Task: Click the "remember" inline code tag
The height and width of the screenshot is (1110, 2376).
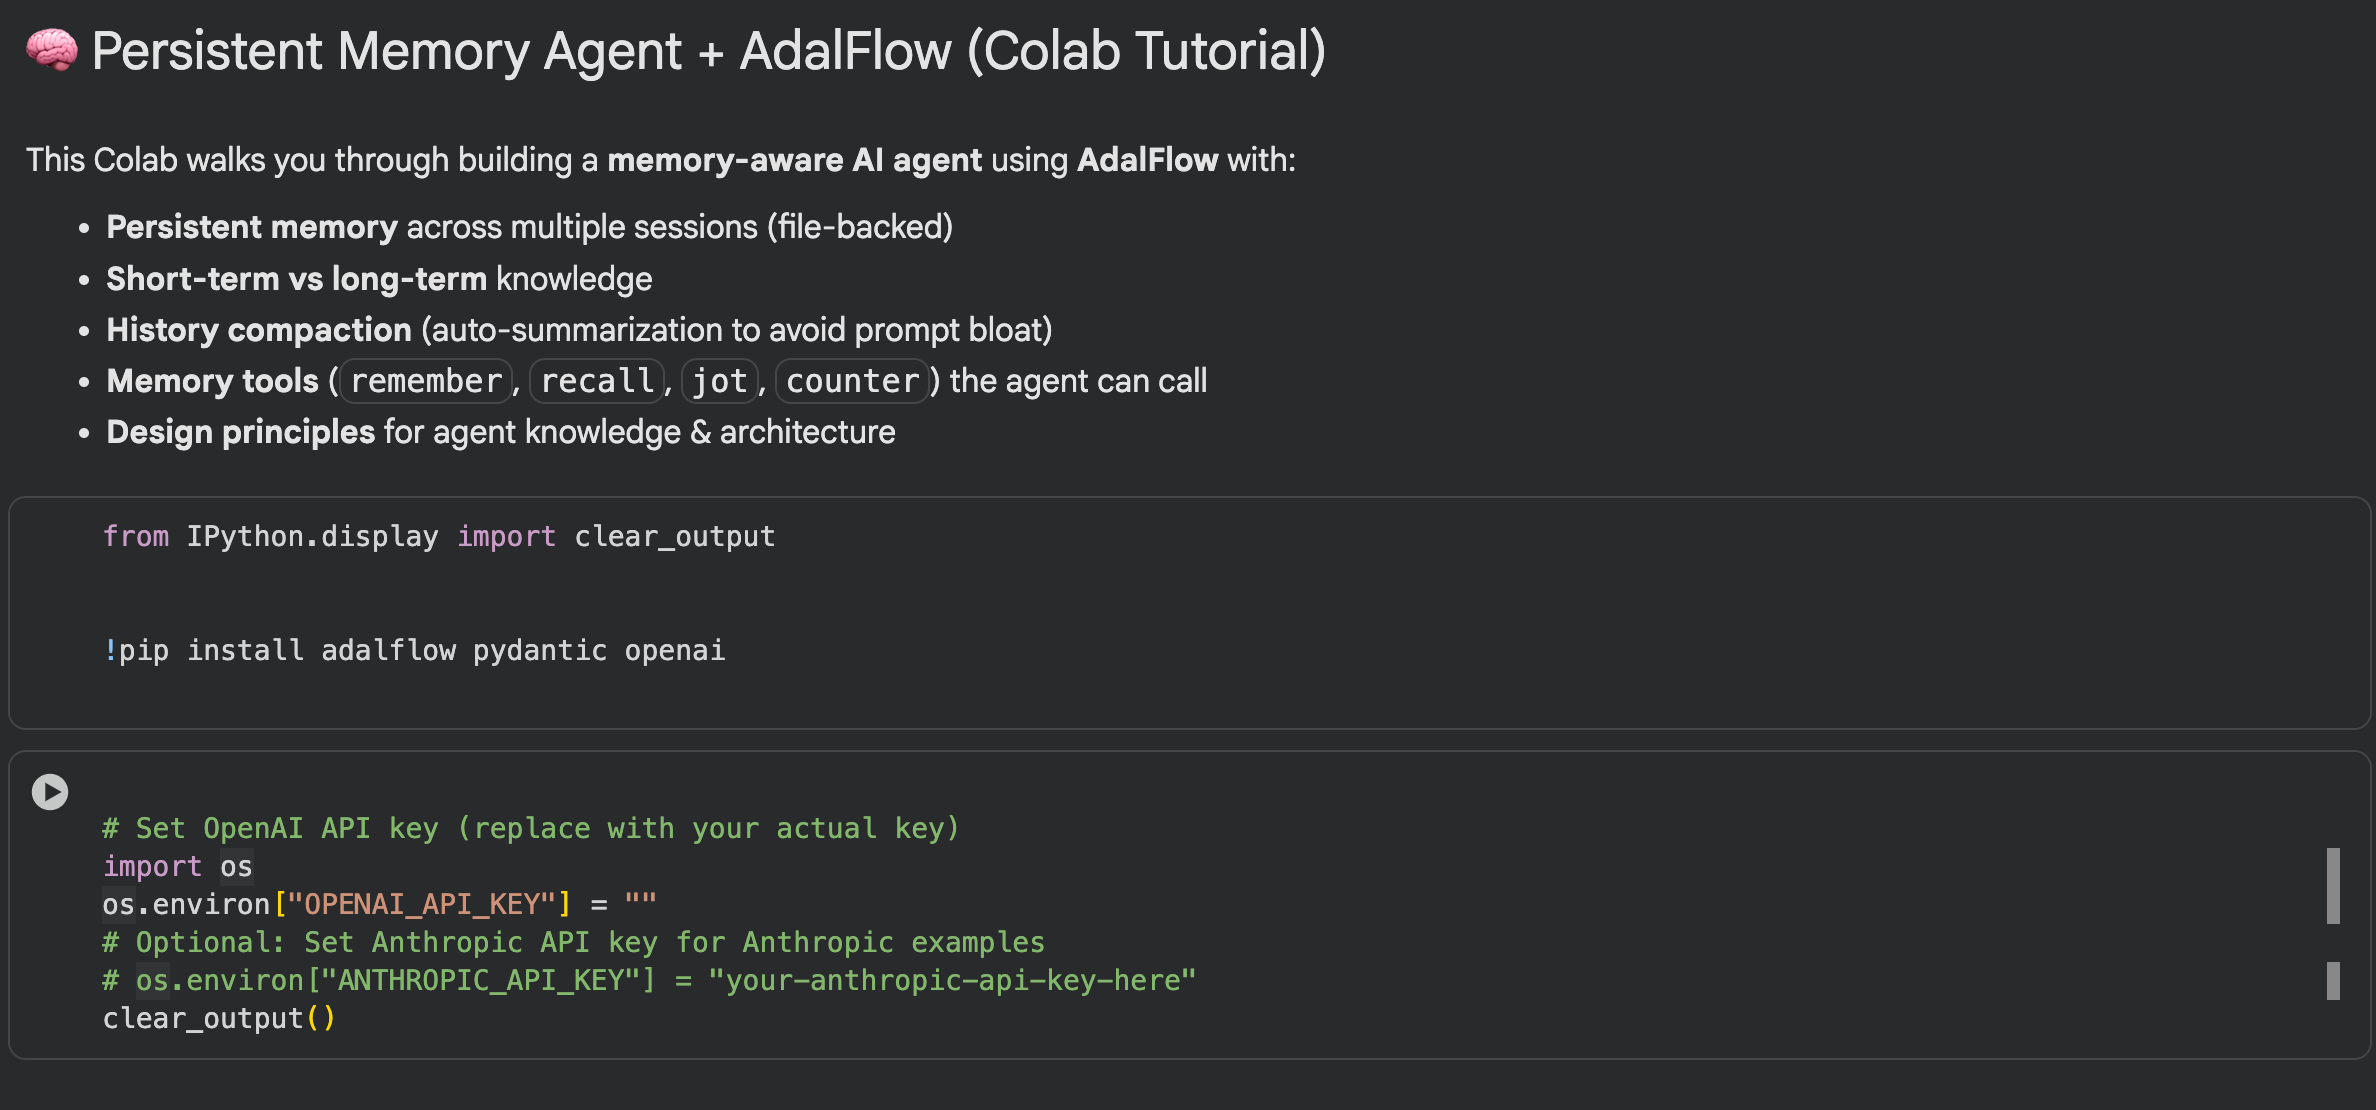Action: click(x=426, y=381)
